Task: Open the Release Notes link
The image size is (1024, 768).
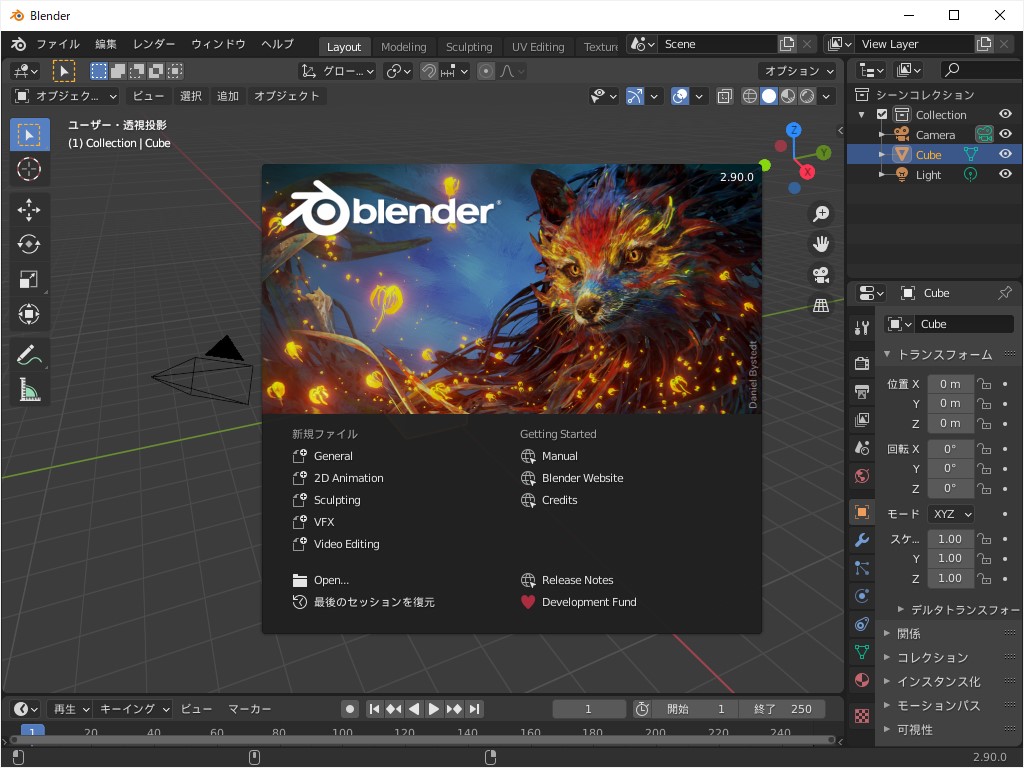Action: (x=580, y=580)
